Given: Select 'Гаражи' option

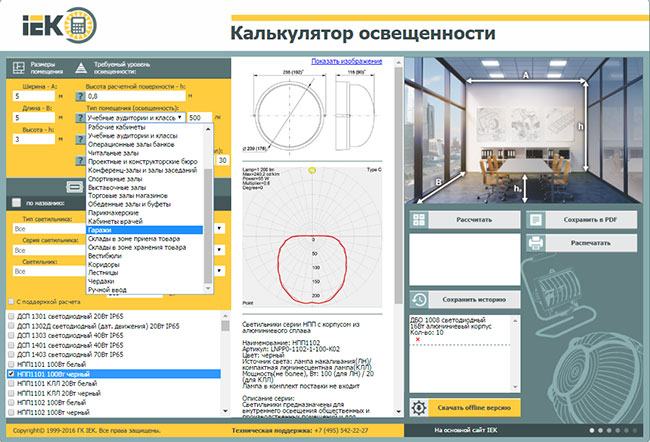Looking at the screenshot, I should [x=145, y=230].
